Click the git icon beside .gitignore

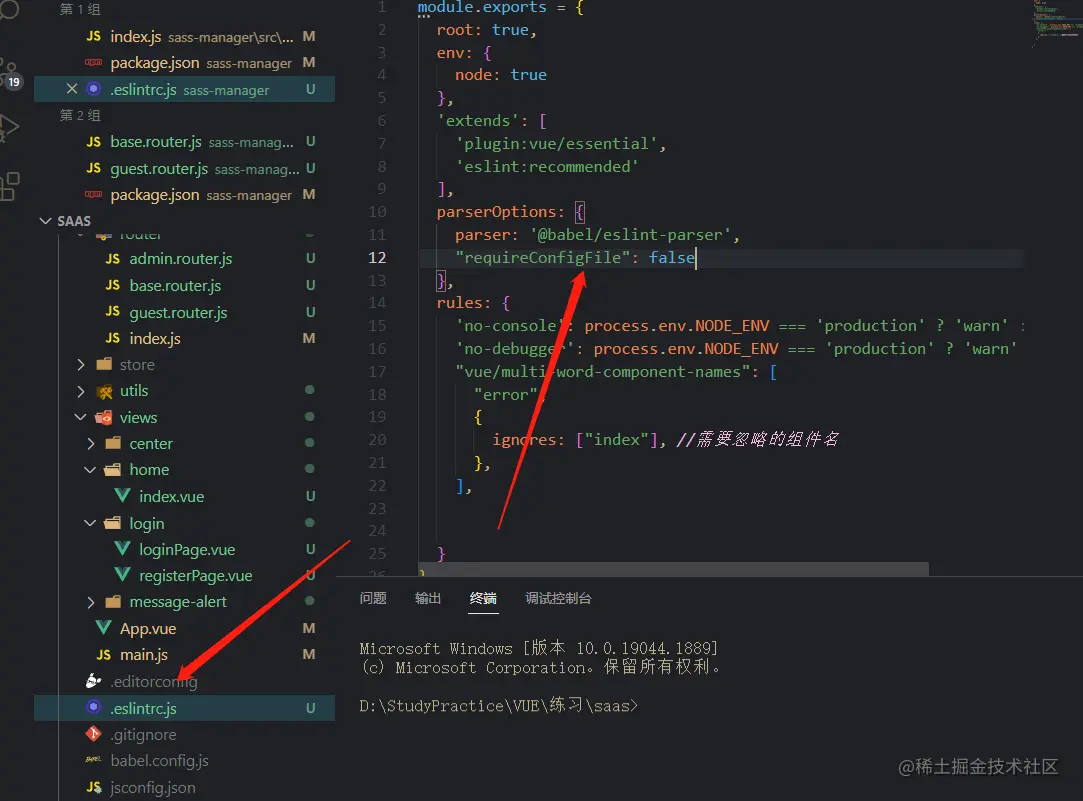93,734
